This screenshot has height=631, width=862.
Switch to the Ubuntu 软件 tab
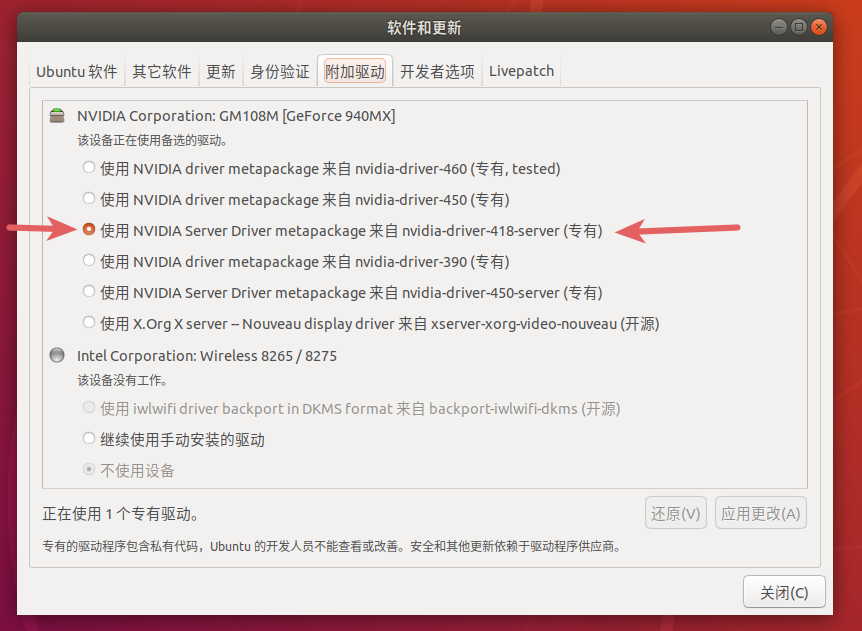coord(76,71)
